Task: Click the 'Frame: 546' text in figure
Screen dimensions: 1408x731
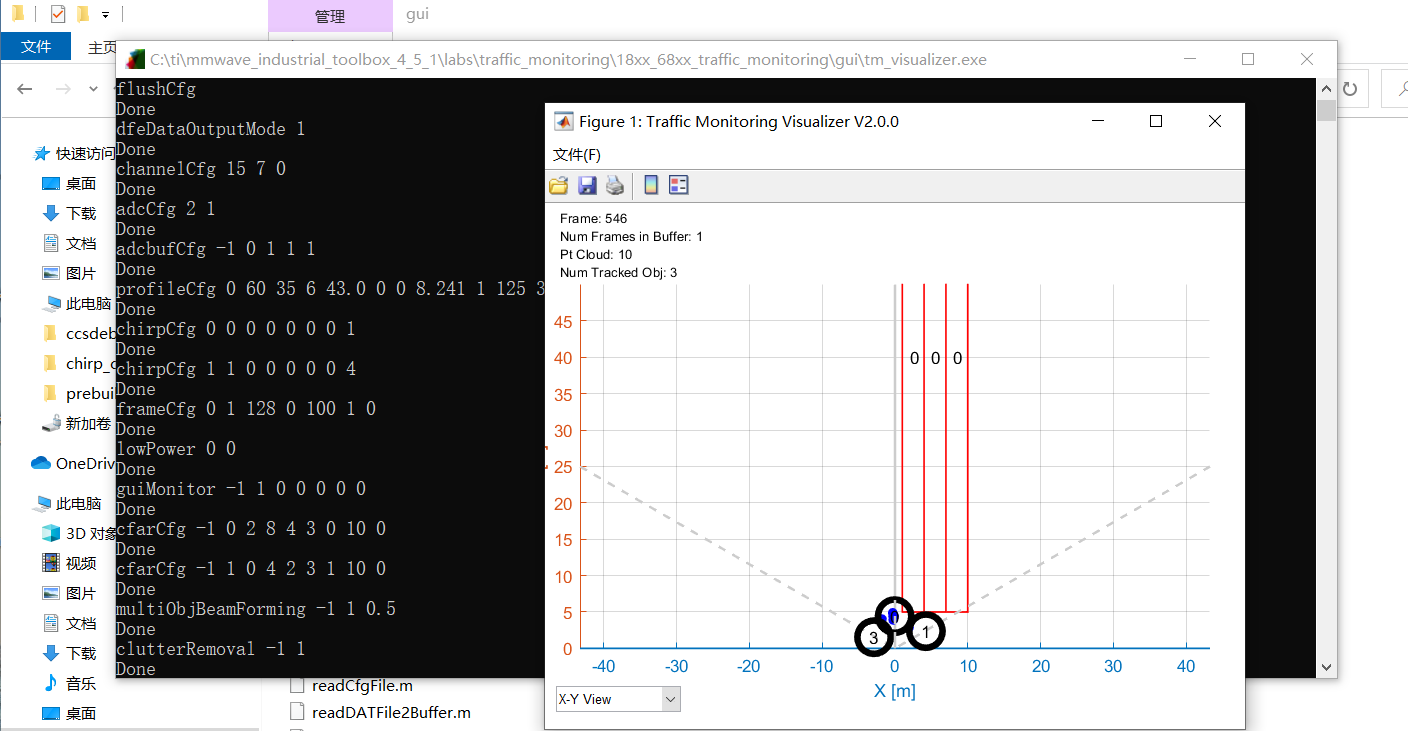Action: [x=594, y=218]
